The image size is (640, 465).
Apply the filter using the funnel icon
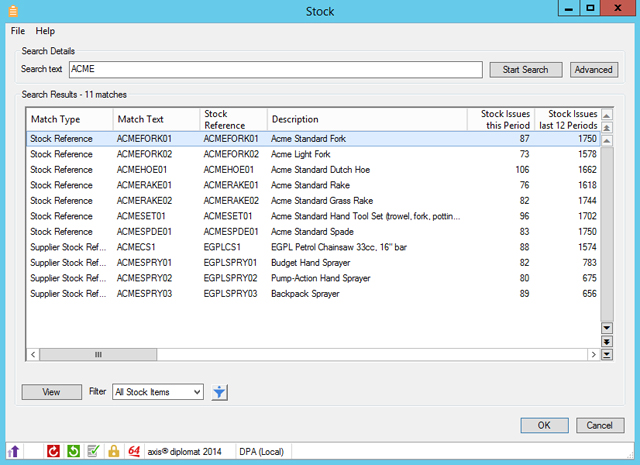click(x=220, y=392)
